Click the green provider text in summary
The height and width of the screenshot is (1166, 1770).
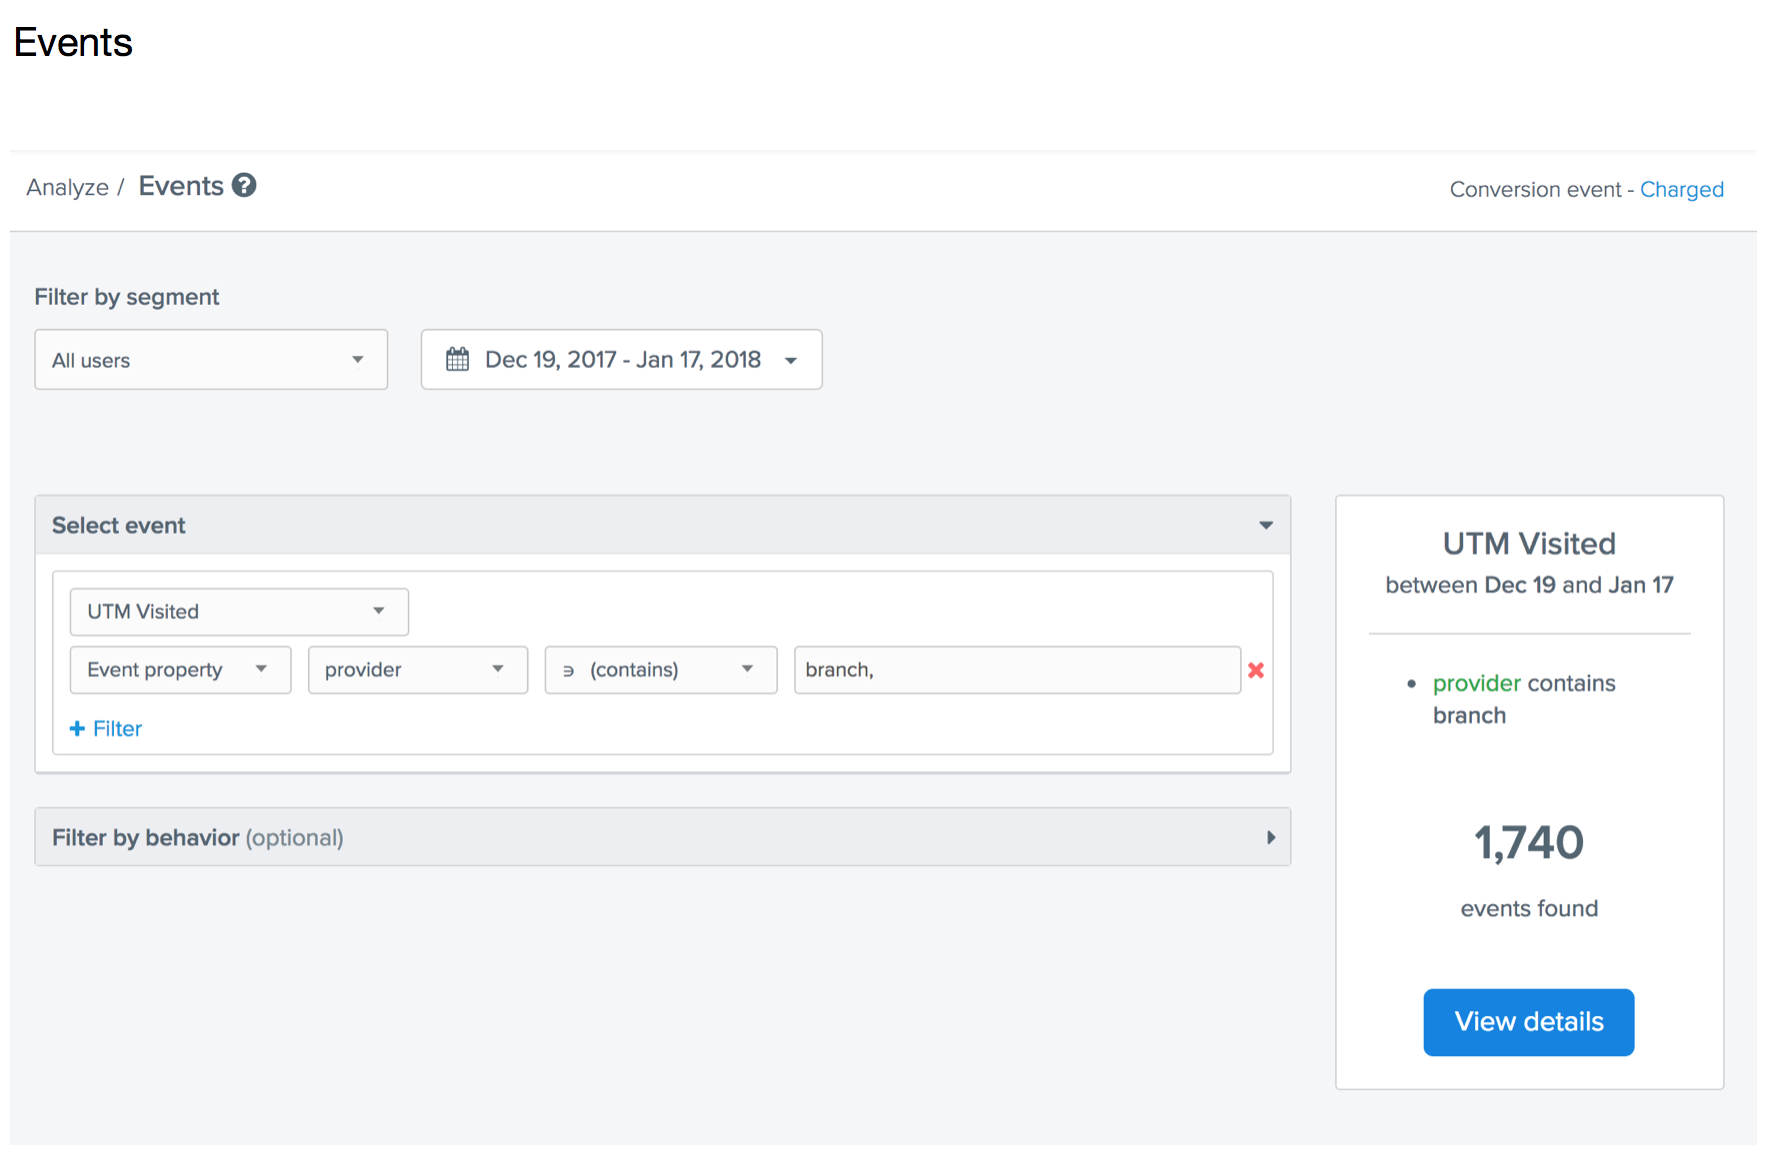1476,683
